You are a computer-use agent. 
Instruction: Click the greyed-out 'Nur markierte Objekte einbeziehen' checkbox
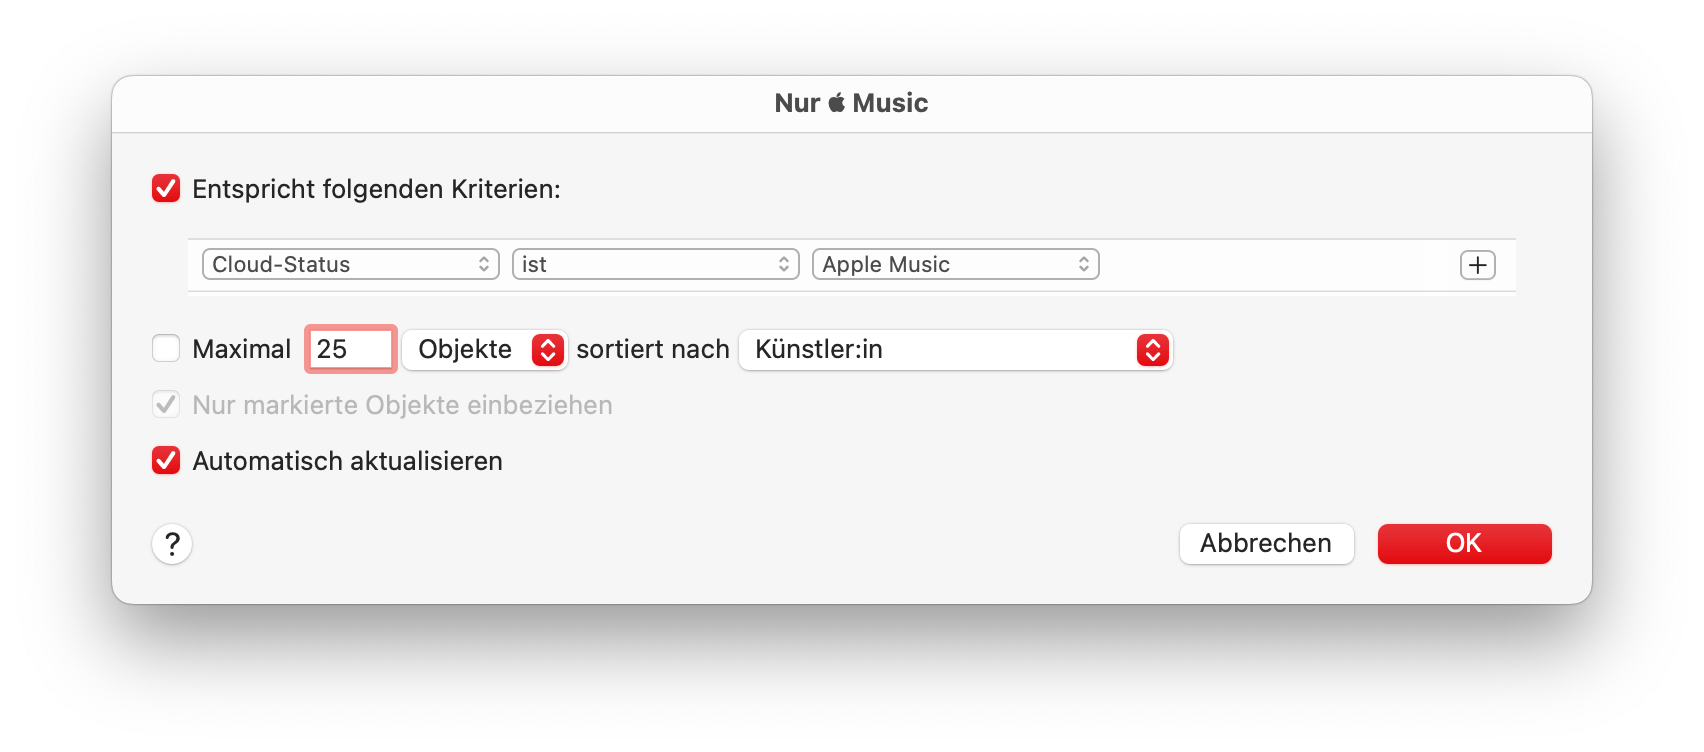[166, 405]
